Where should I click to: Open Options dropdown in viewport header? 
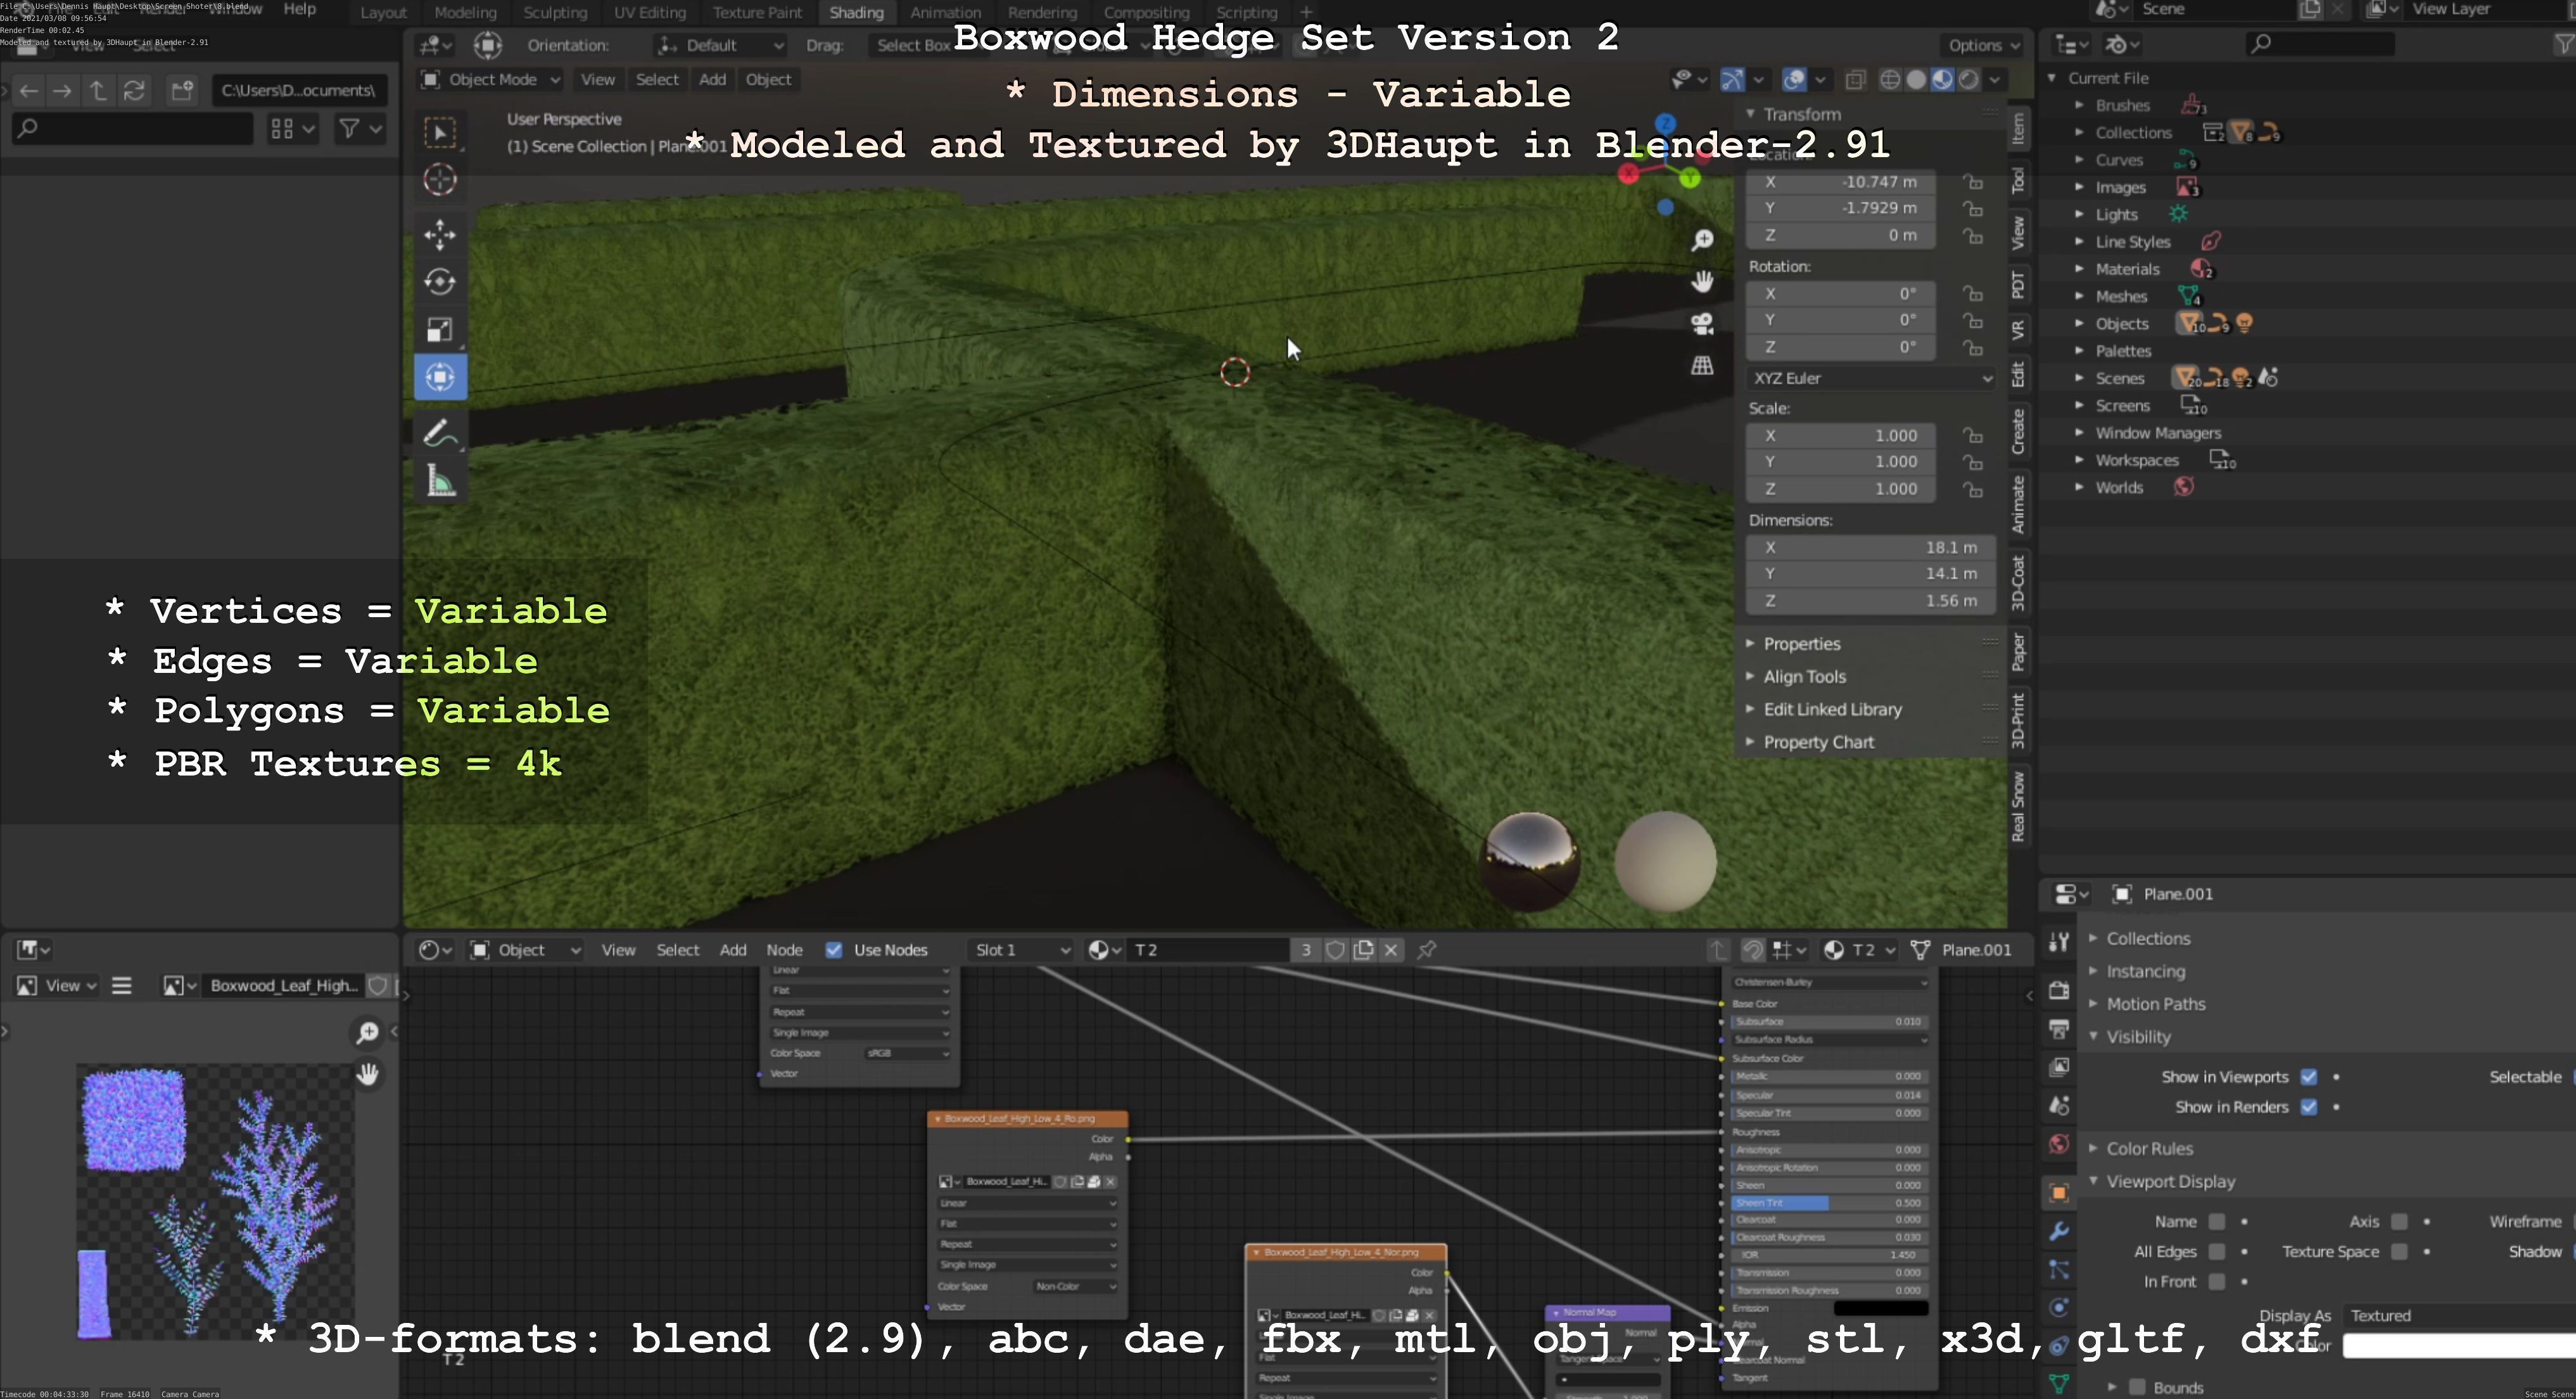tap(1984, 45)
